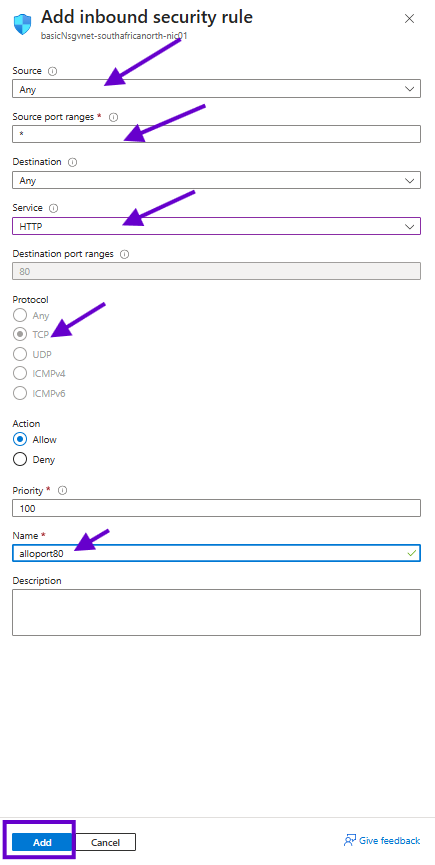435x865 pixels.
Task: Click the network security shield icon
Action: coord(23,25)
